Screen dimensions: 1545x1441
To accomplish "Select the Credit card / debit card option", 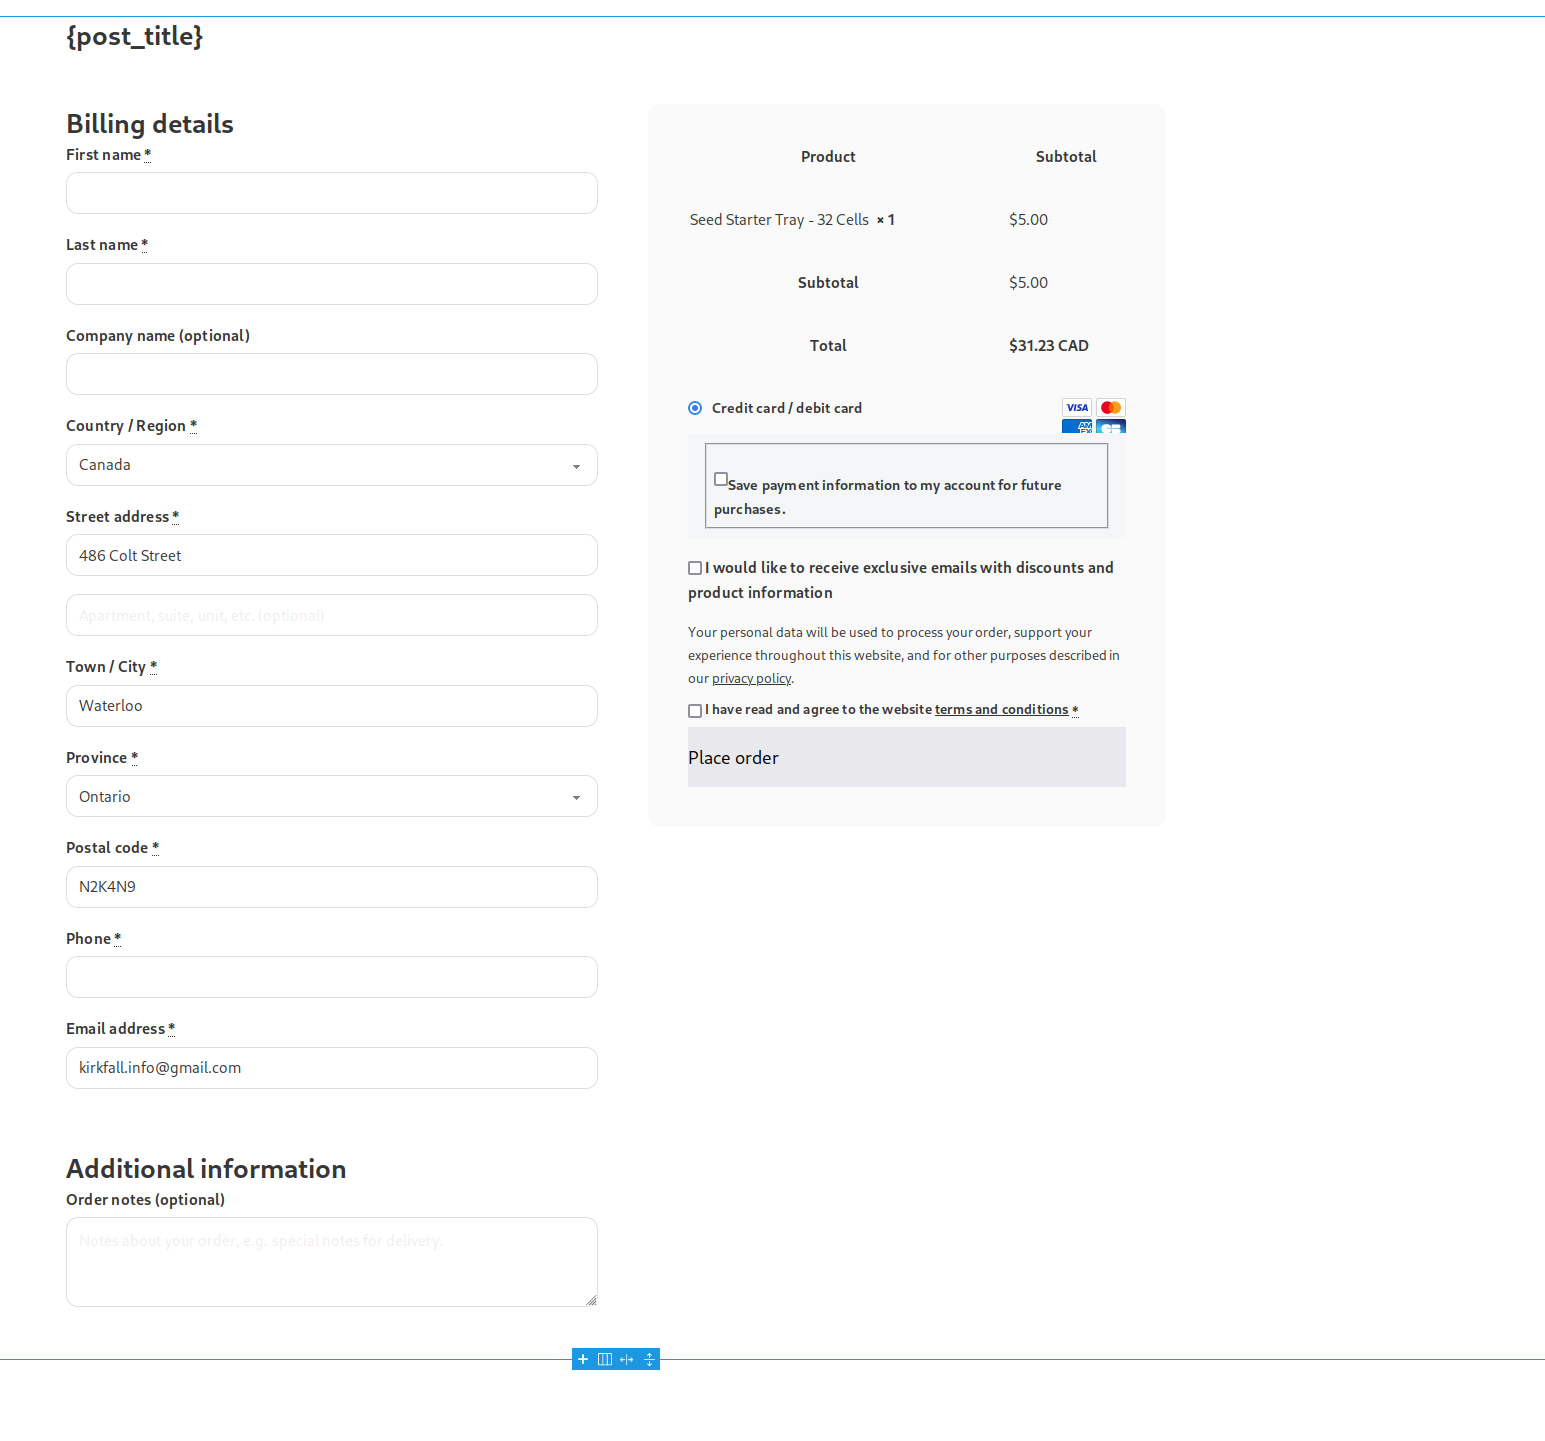I will pyautogui.click(x=695, y=408).
